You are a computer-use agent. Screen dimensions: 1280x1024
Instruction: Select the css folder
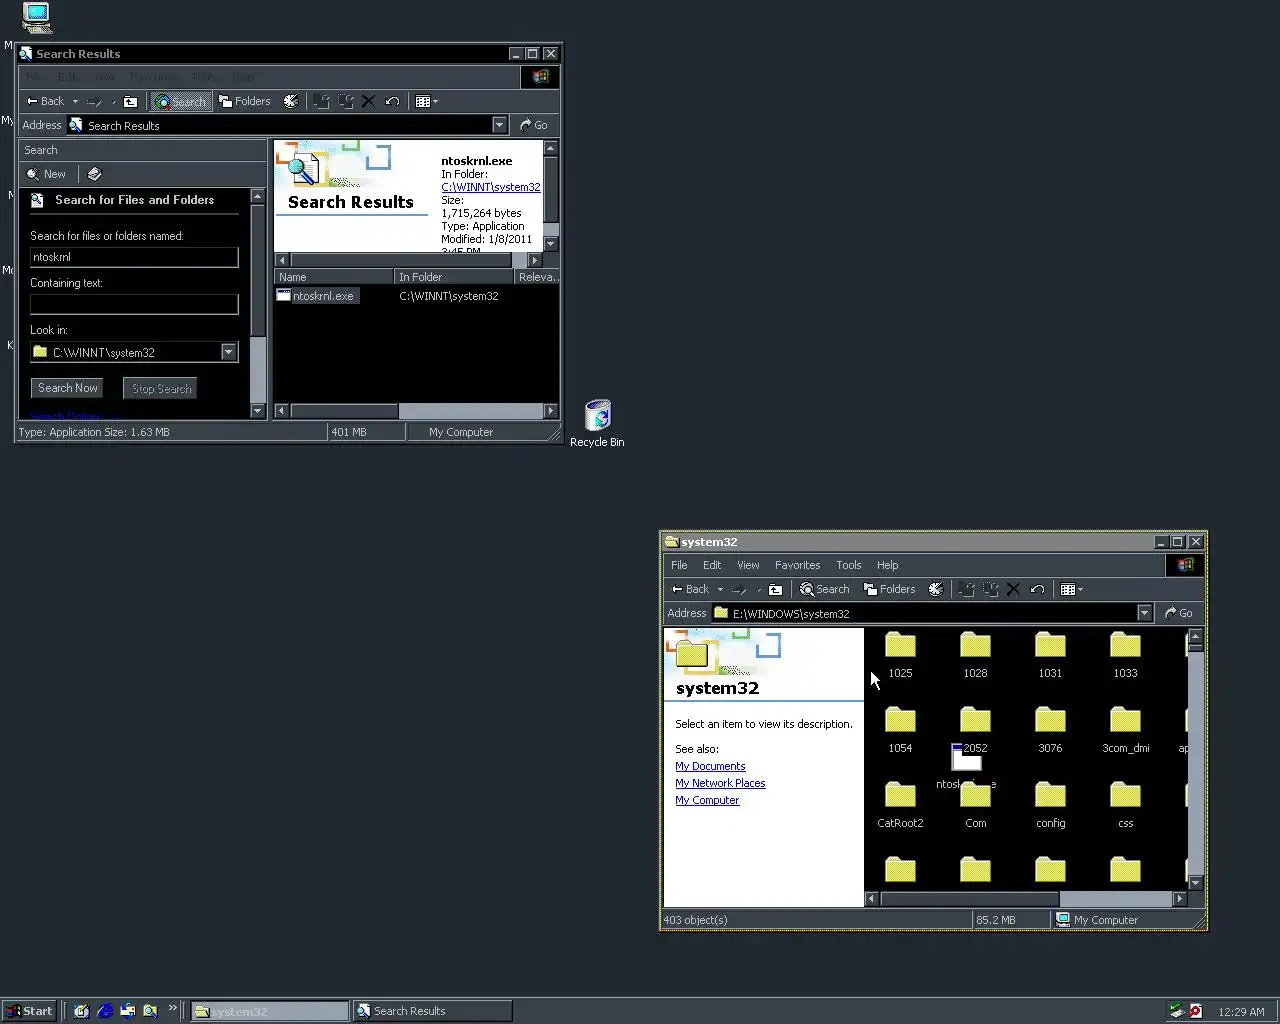pos(1125,806)
